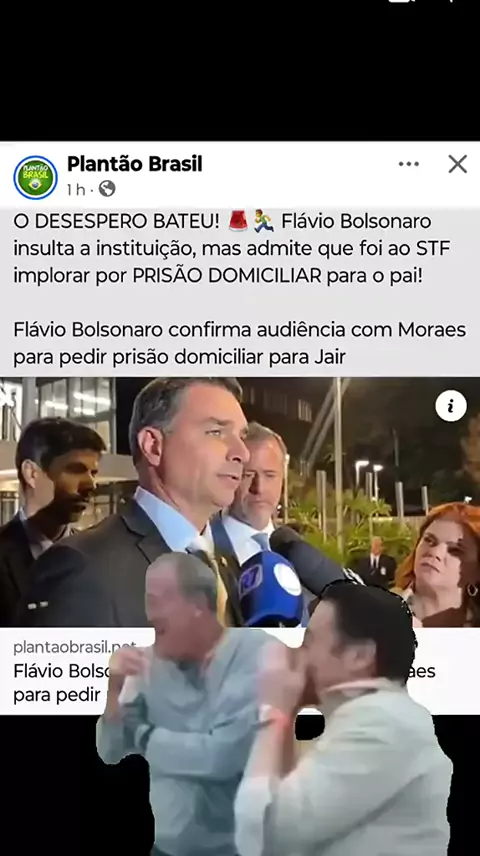Click the globe public-audience icon

coord(107,189)
